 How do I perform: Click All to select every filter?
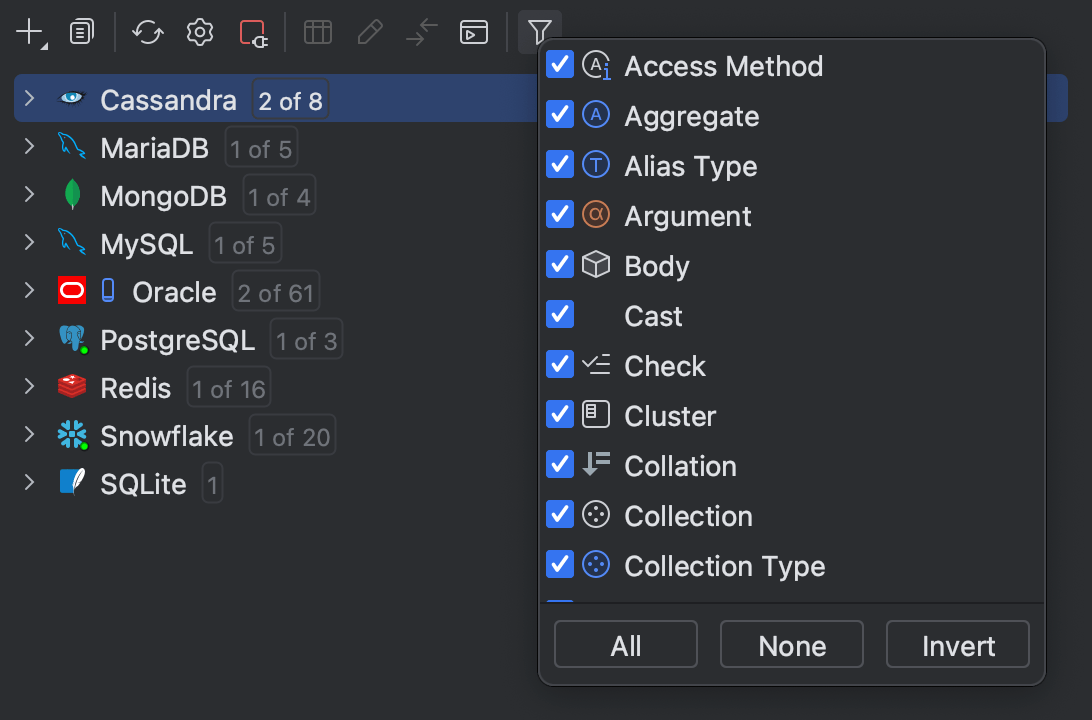(x=625, y=644)
